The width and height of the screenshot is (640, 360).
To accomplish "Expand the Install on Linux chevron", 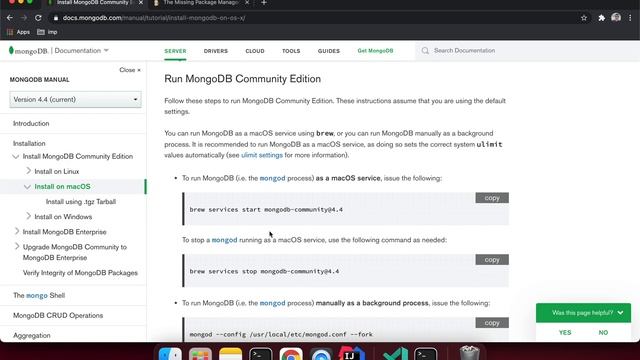I will (x=28, y=171).
